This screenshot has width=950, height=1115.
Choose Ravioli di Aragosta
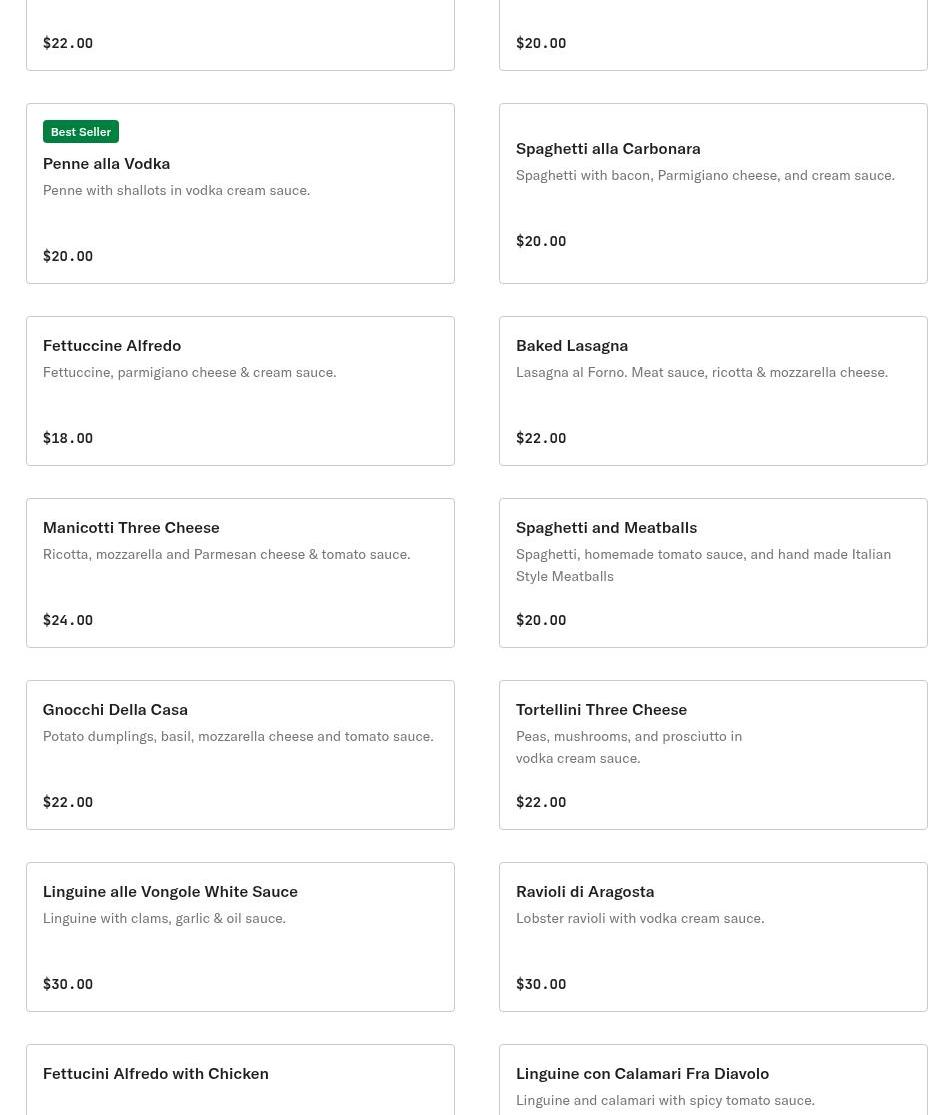pos(585,891)
